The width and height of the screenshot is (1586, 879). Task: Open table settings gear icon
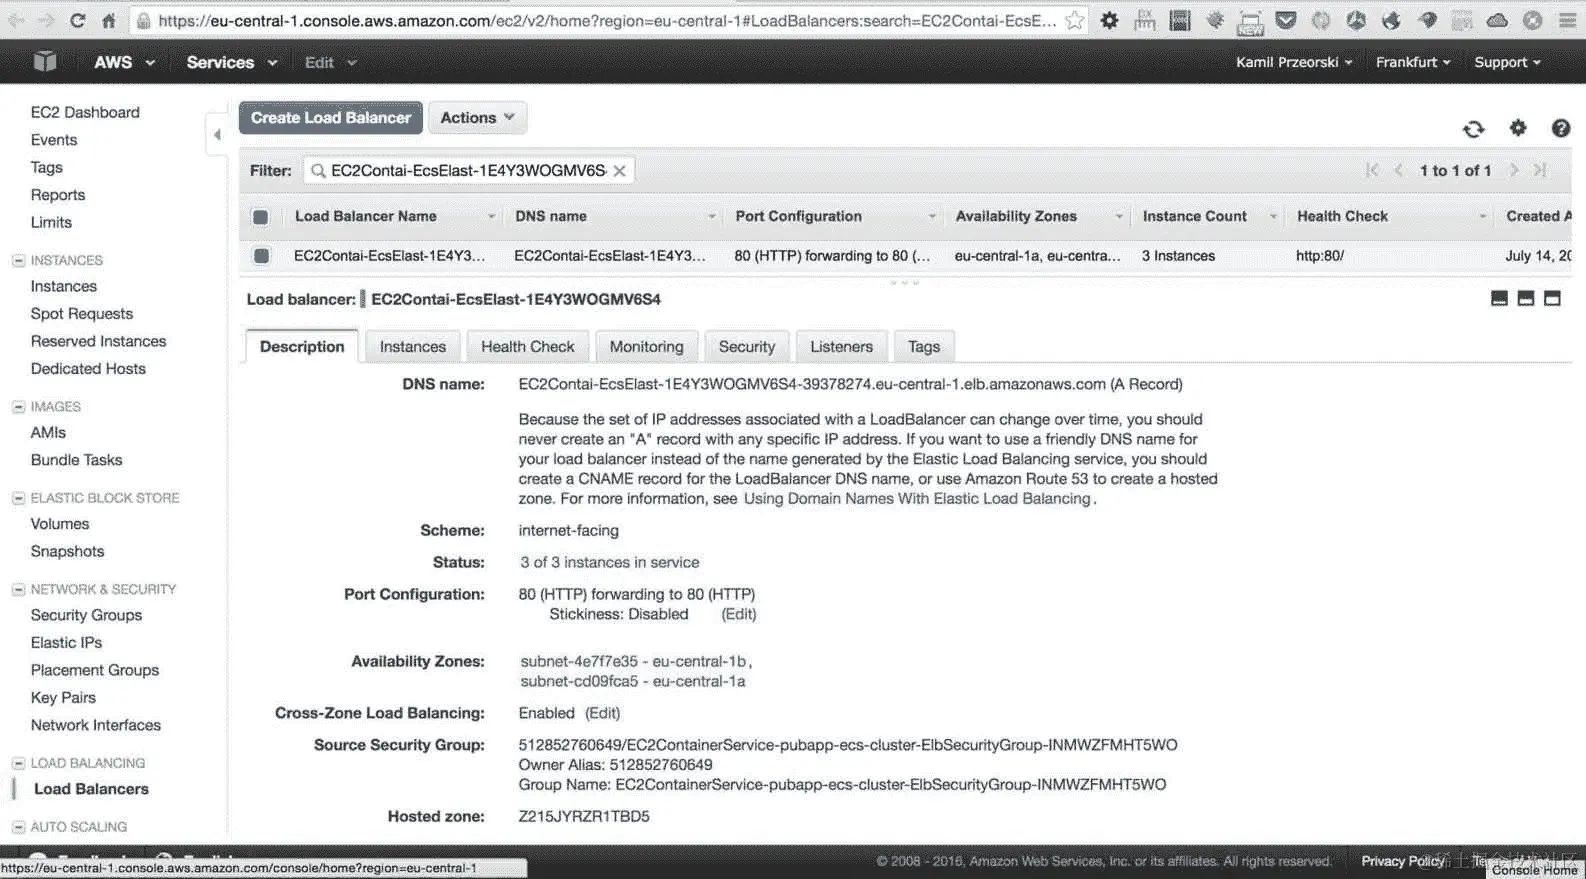(1518, 128)
